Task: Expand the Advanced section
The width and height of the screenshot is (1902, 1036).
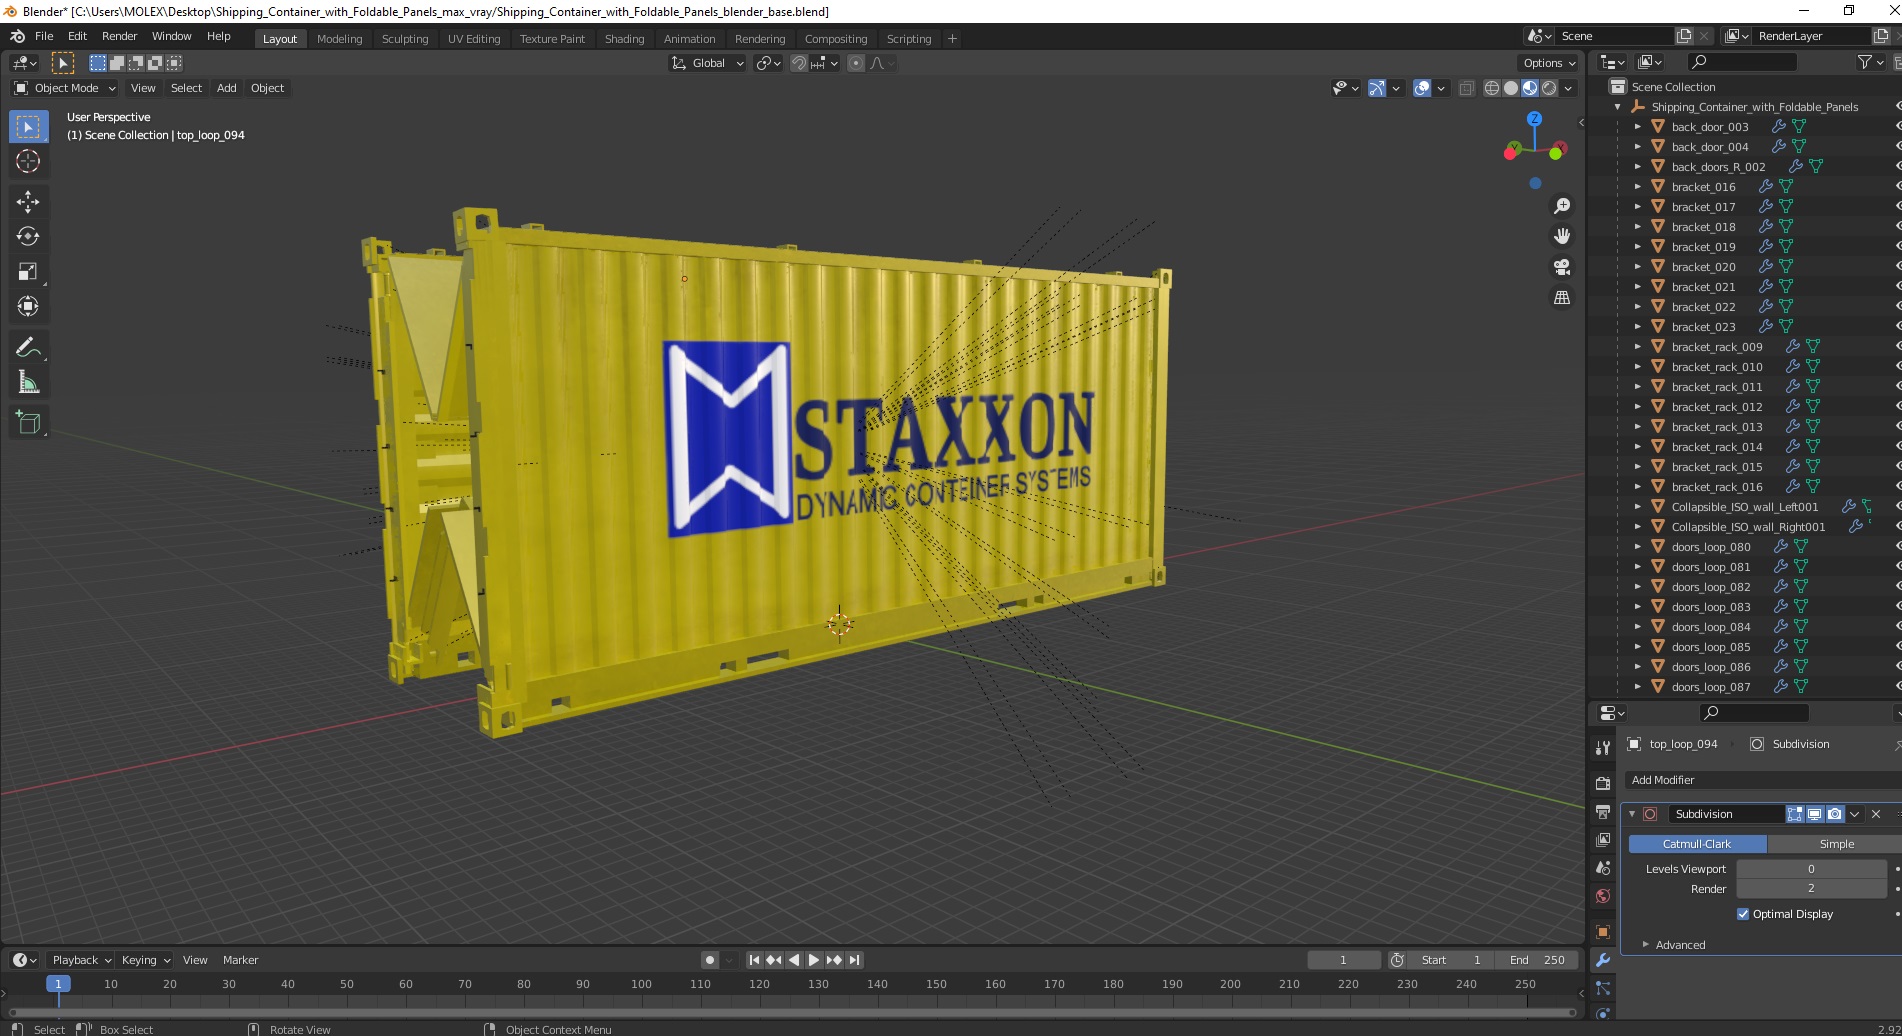Action: click(1645, 945)
